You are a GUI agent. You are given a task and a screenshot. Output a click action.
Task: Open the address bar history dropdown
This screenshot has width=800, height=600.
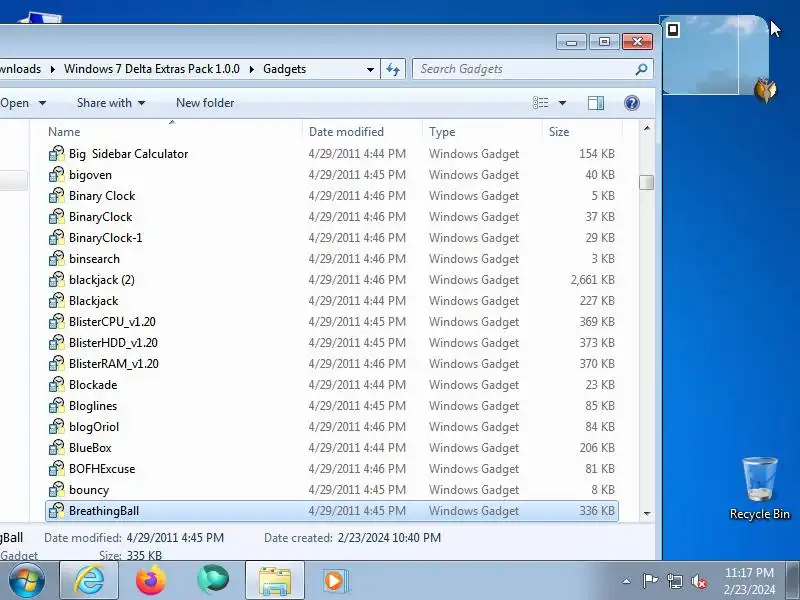point(370,69)
